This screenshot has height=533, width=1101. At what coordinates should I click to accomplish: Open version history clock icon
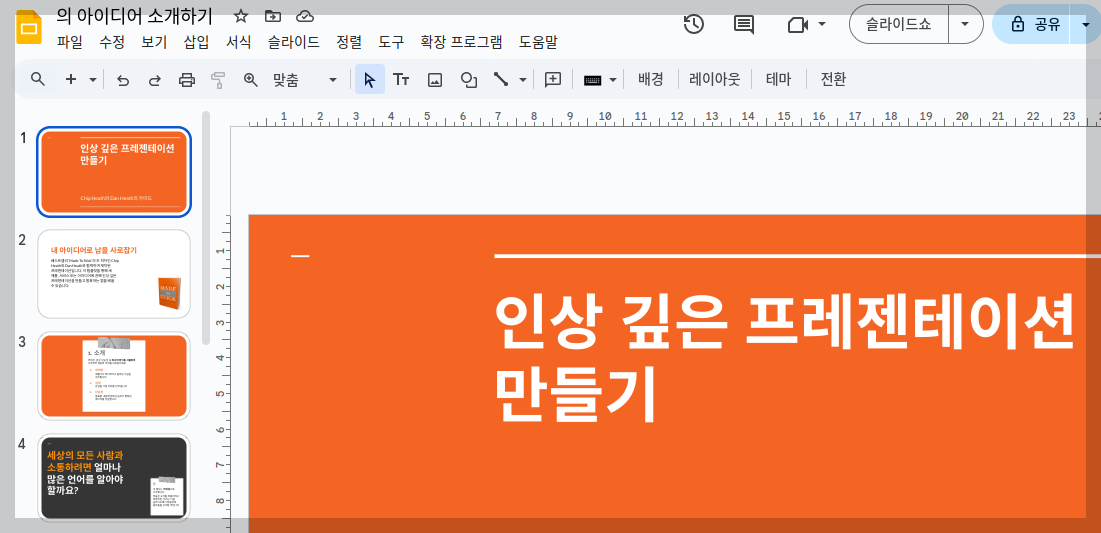pyautogui.click(x=694, y=24)
